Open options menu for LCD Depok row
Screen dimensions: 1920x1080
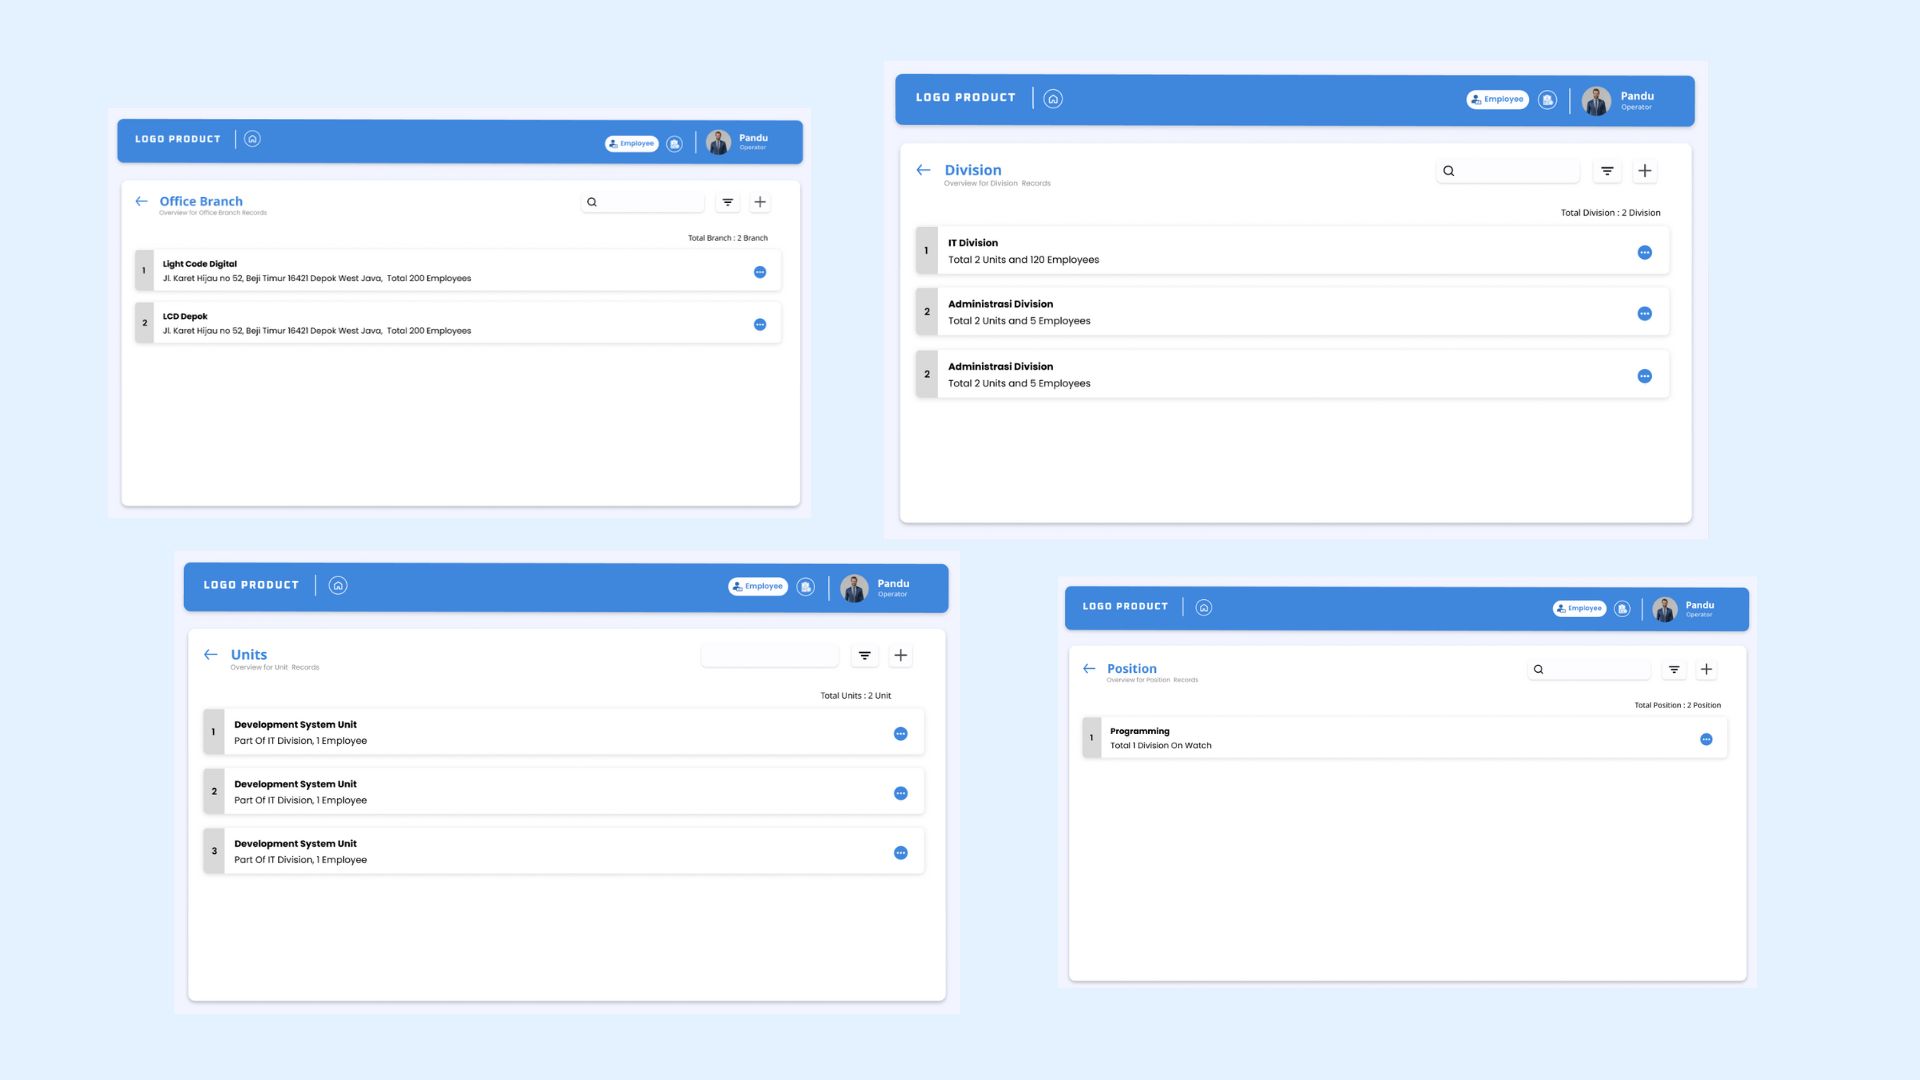(x=760, y=324)
